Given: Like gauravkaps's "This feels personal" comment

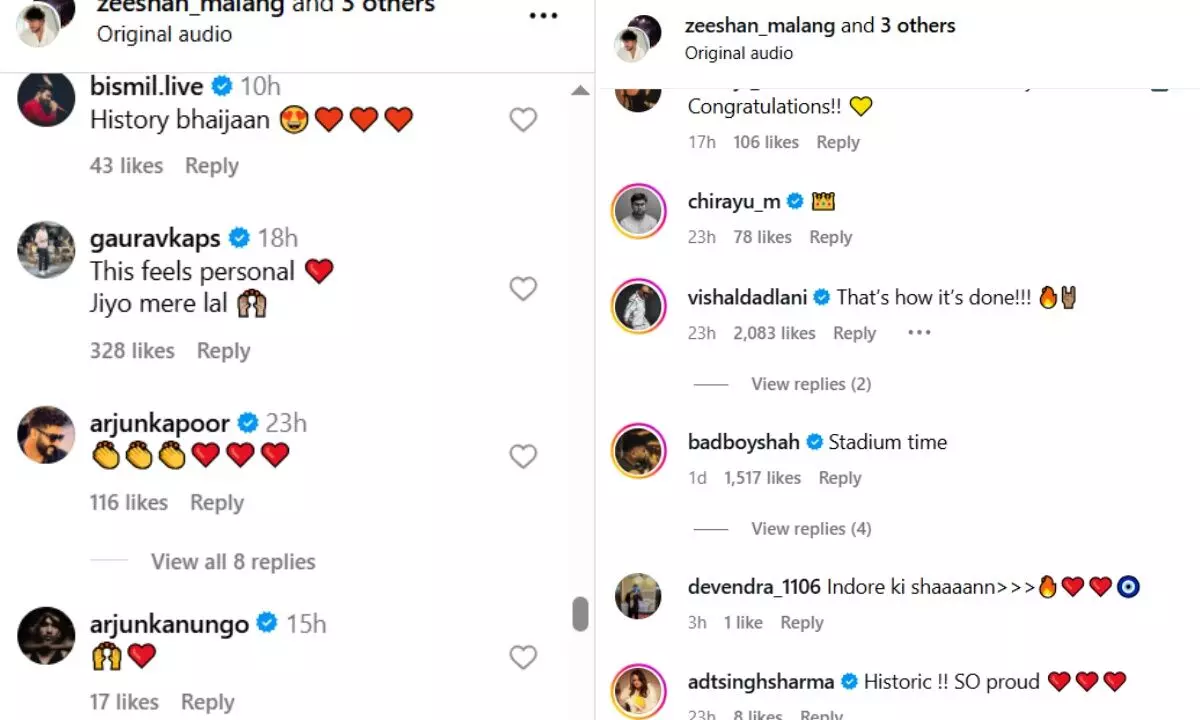Looking at the screenshot, I should pos(523,289).
